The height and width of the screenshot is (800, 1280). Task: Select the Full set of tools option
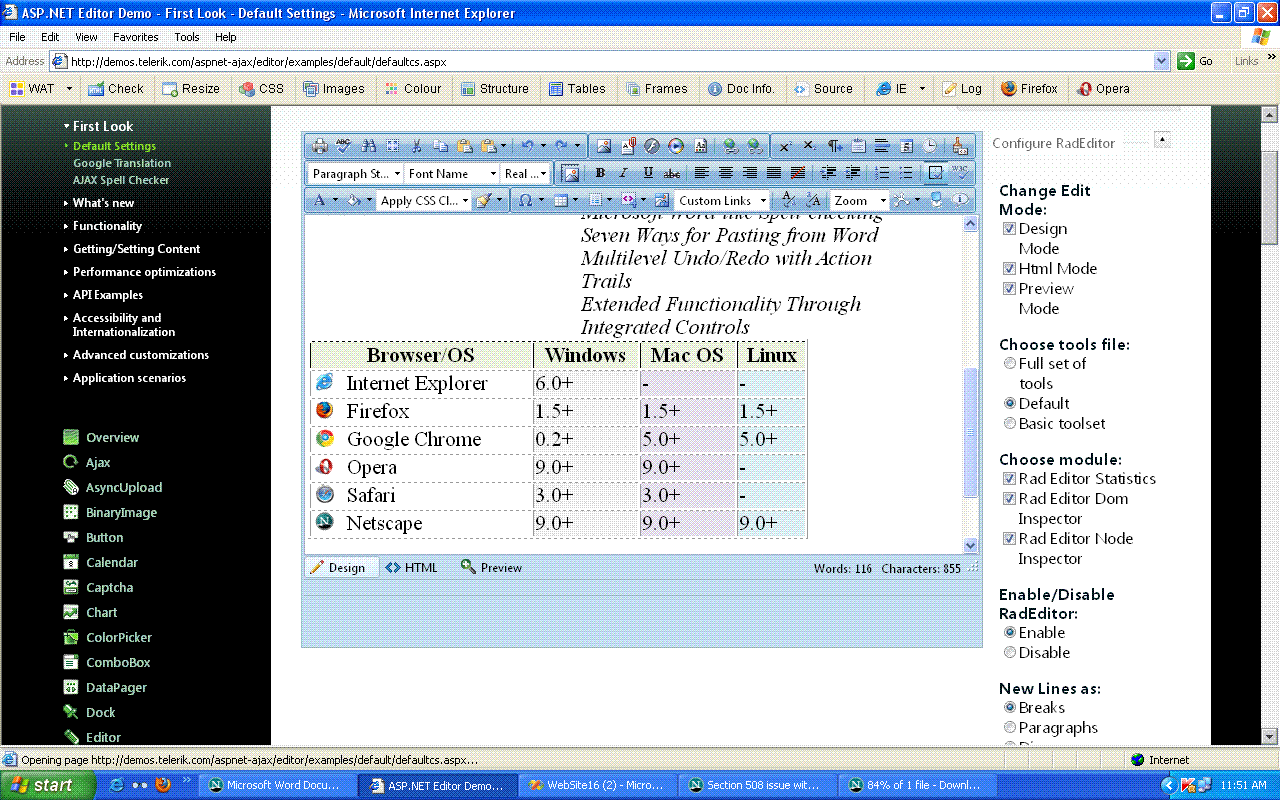click(1010, 364)
